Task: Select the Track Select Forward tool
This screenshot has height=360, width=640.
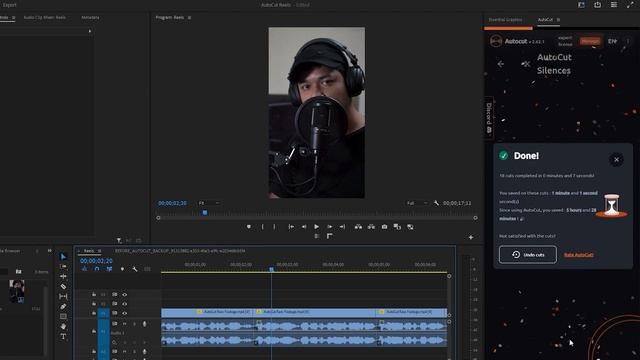Action: (x=63, y=267)
